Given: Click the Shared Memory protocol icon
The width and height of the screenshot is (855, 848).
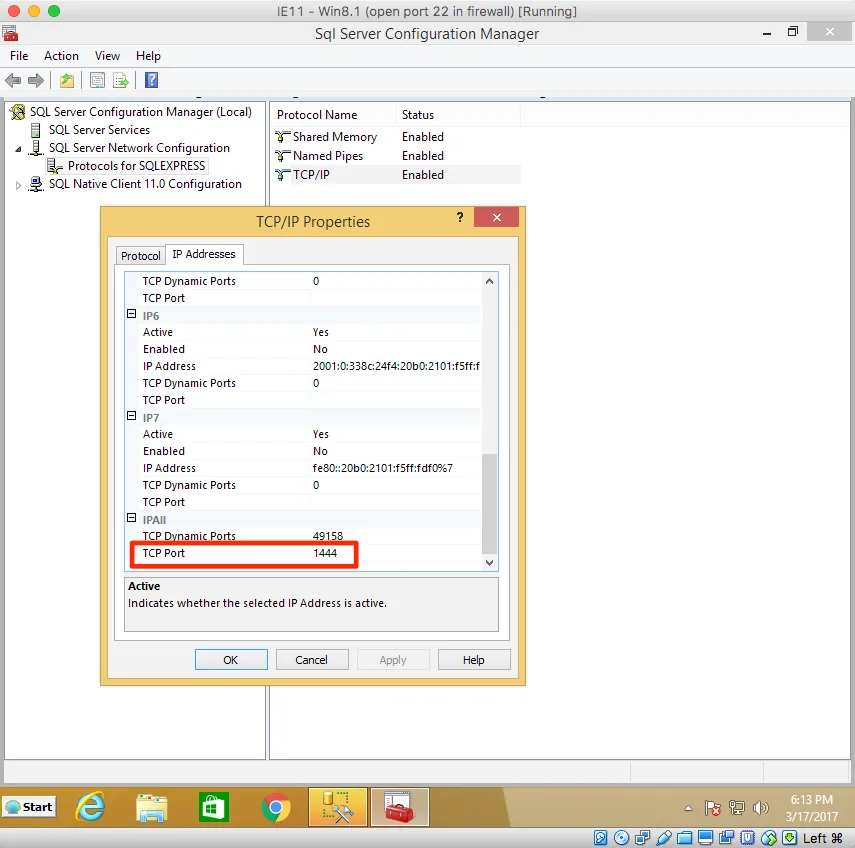Looking at the screenshot, I should pos(282,136).
